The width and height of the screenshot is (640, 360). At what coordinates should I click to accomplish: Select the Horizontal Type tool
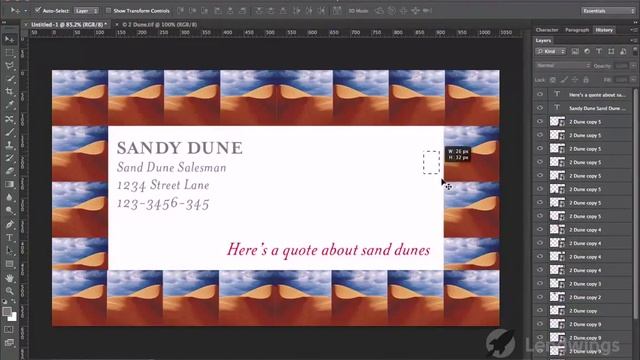9,237
